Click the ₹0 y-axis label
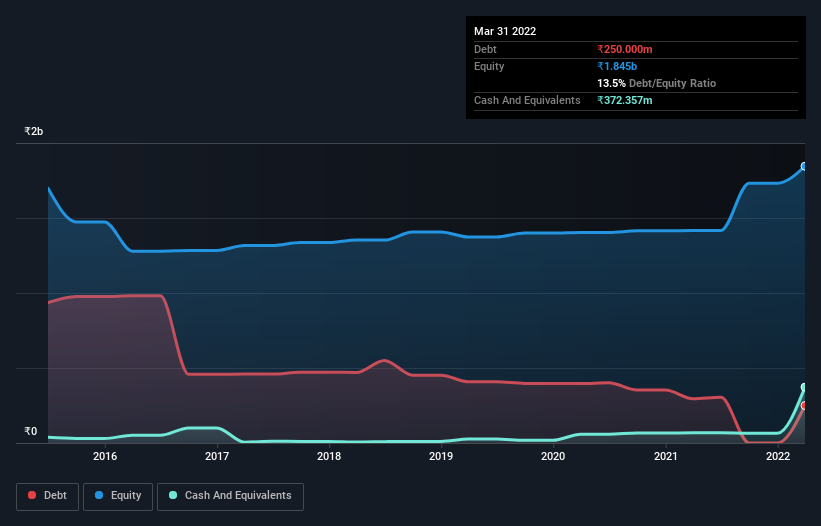This screenshot has height=526, width=821. point(31,431)
